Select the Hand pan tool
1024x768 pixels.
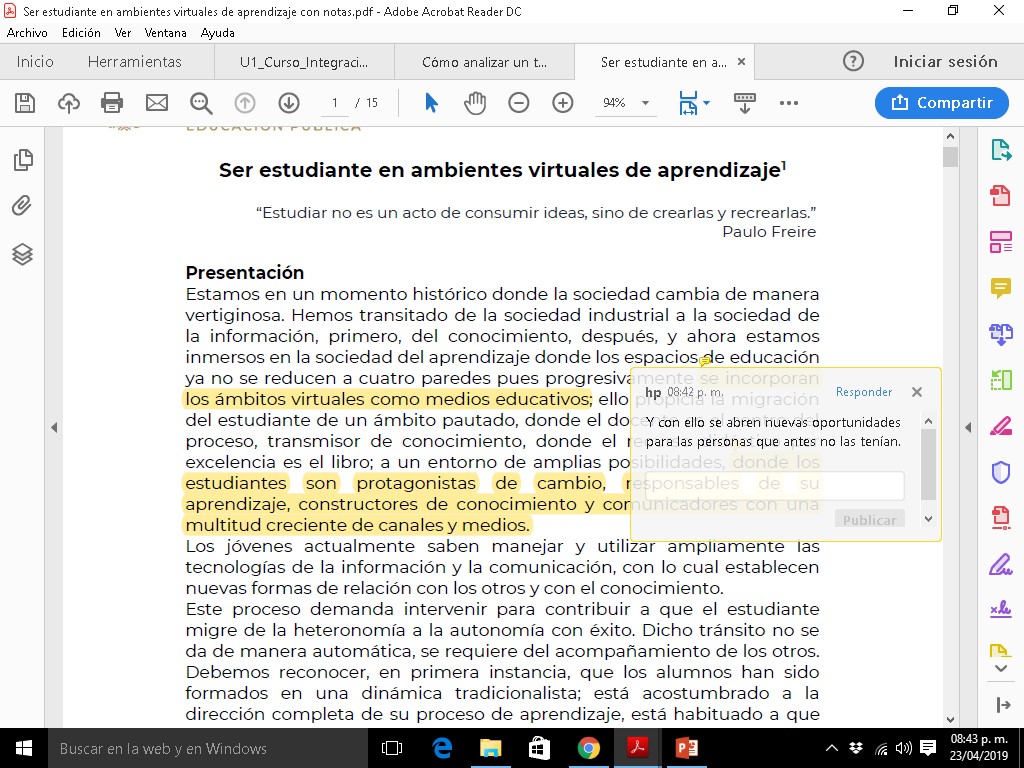click(475, 103)
